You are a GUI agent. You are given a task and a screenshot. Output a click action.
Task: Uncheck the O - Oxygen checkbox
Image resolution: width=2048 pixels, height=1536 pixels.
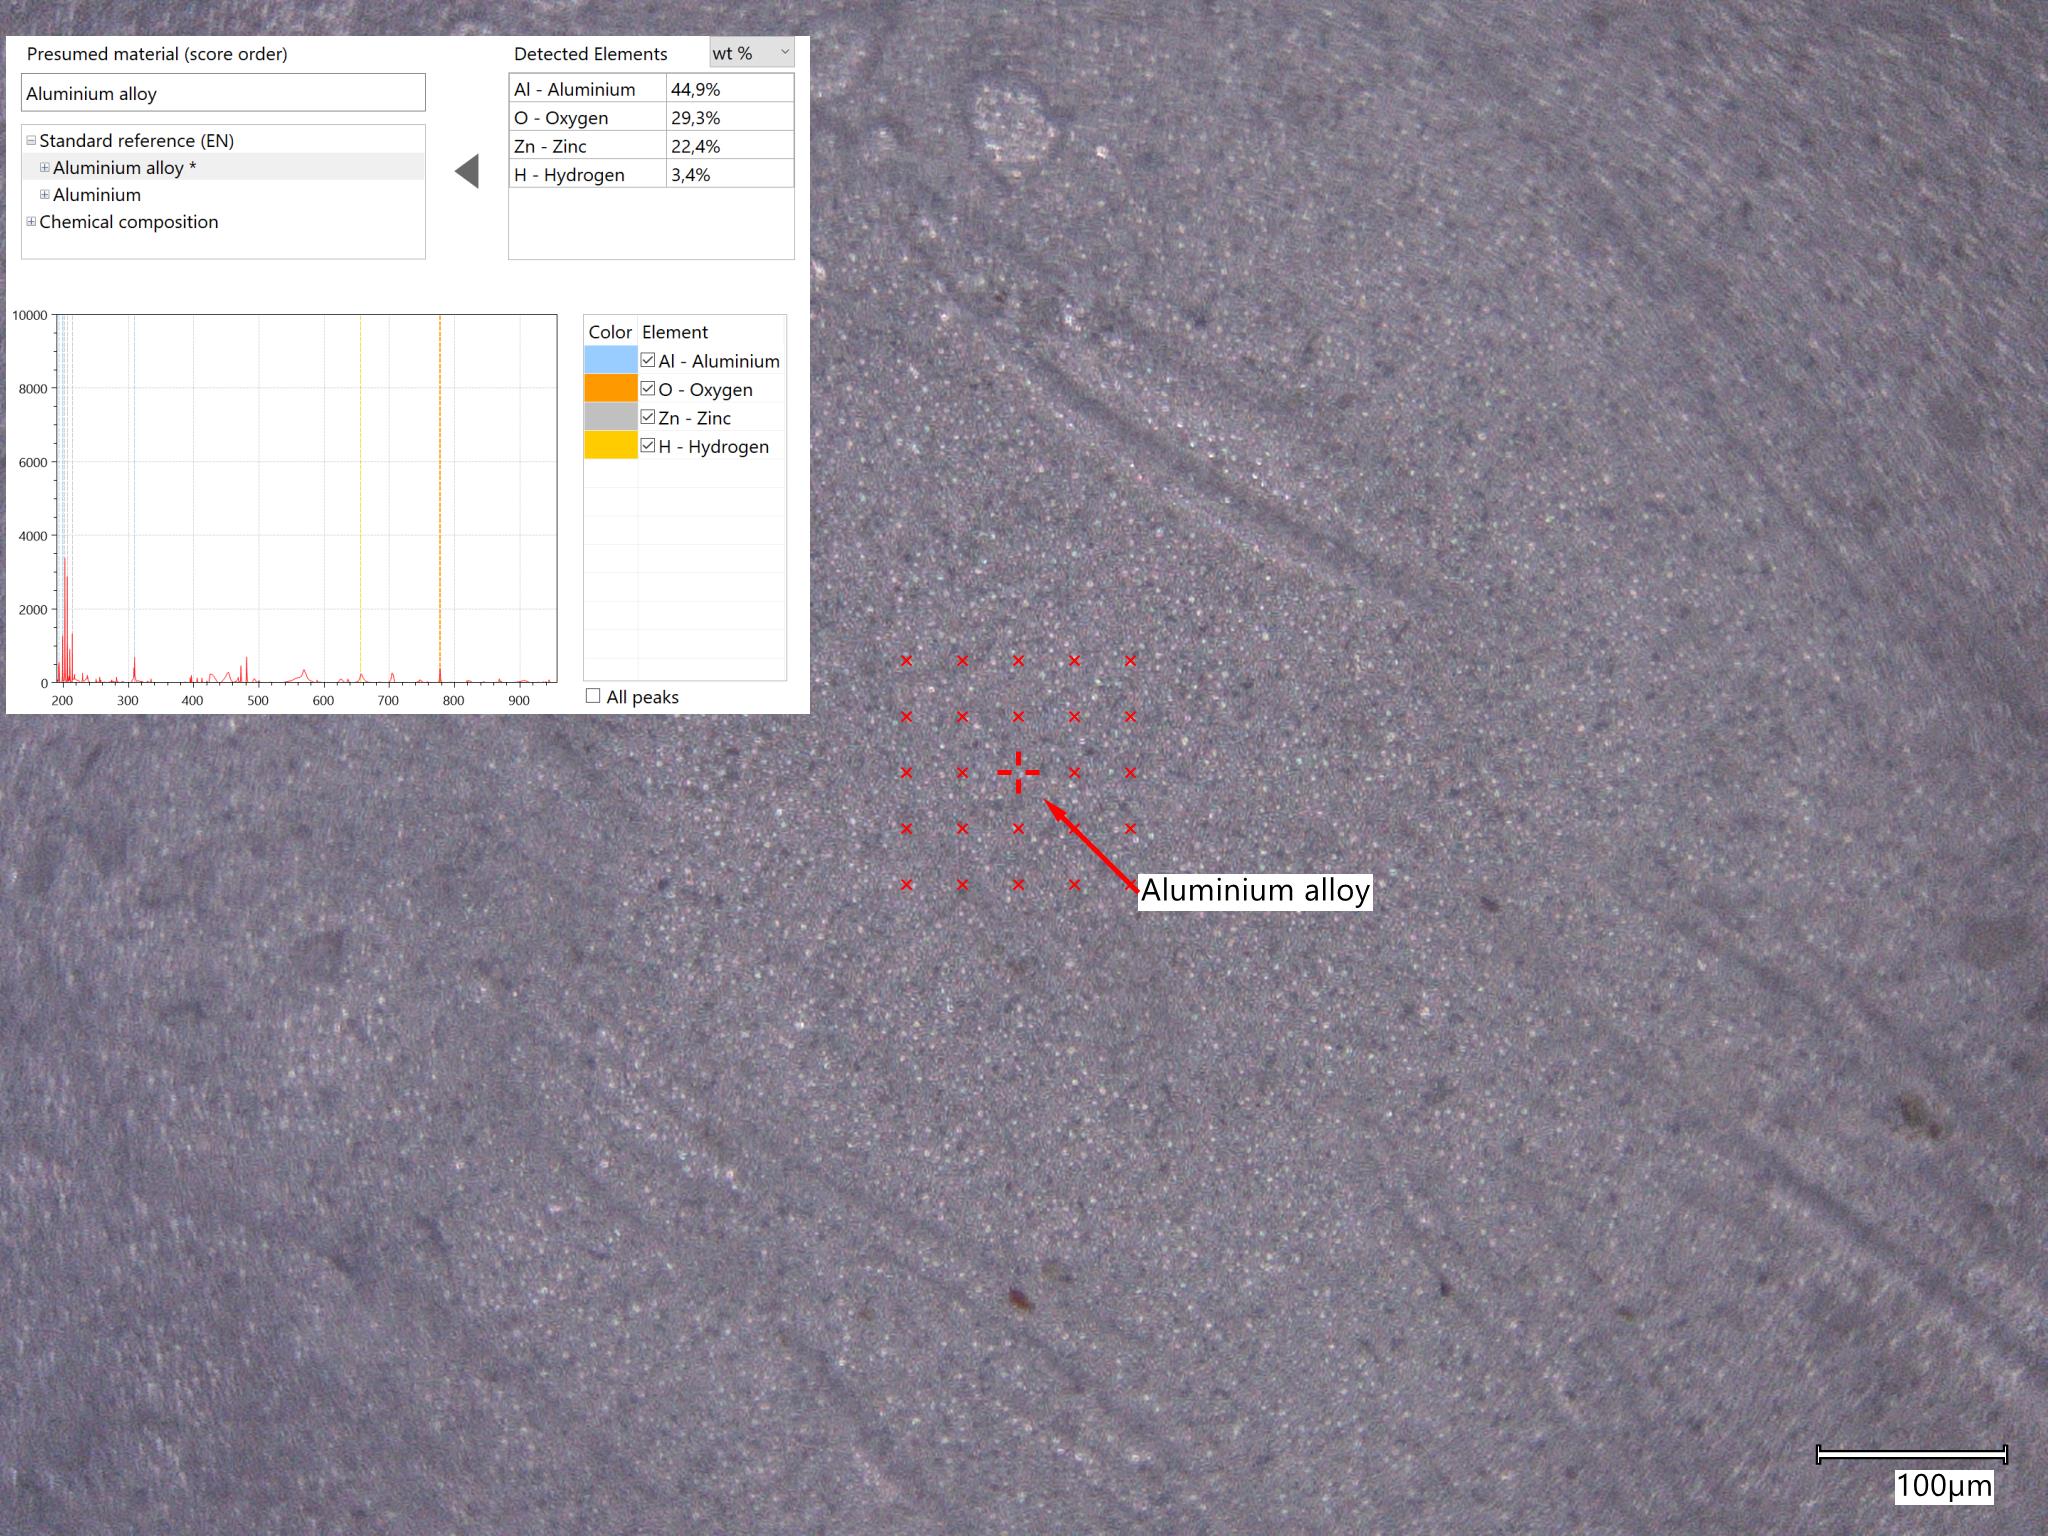(x=648, y=389)
